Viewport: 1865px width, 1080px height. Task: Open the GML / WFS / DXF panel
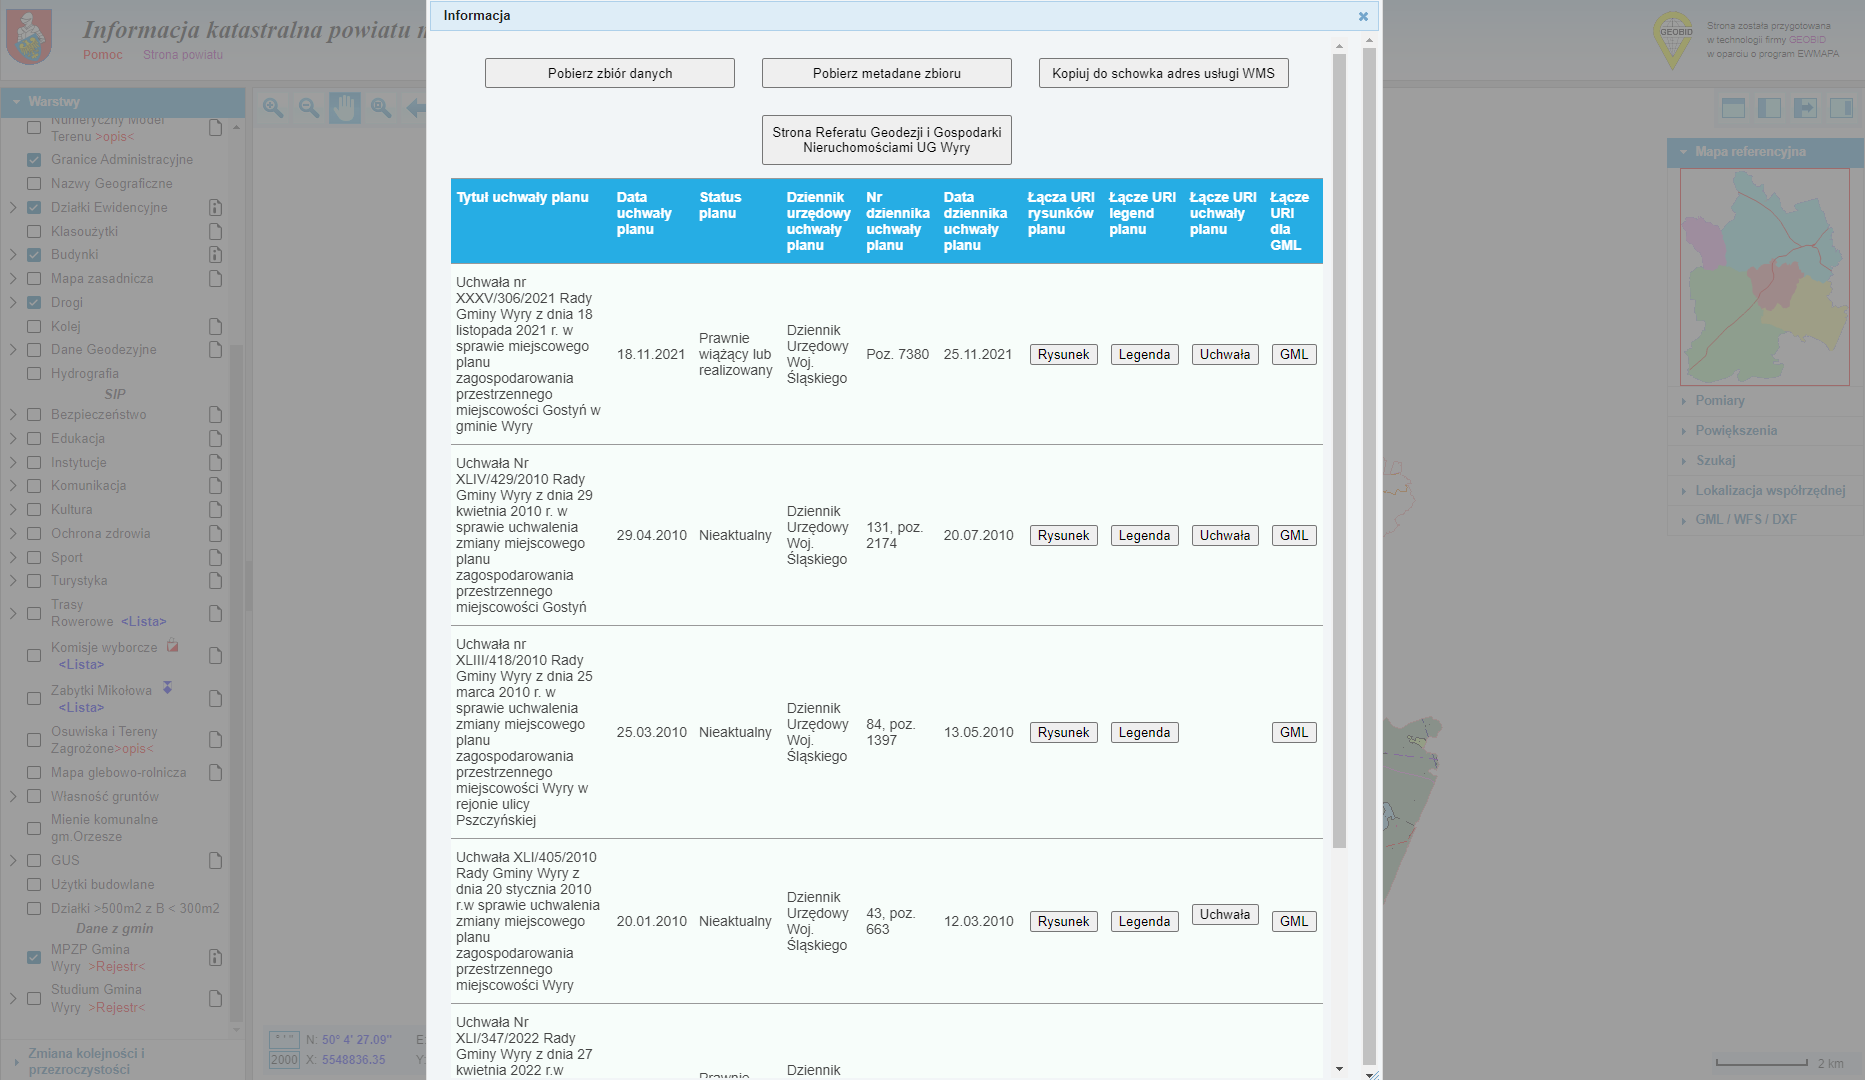(1745, 520)
